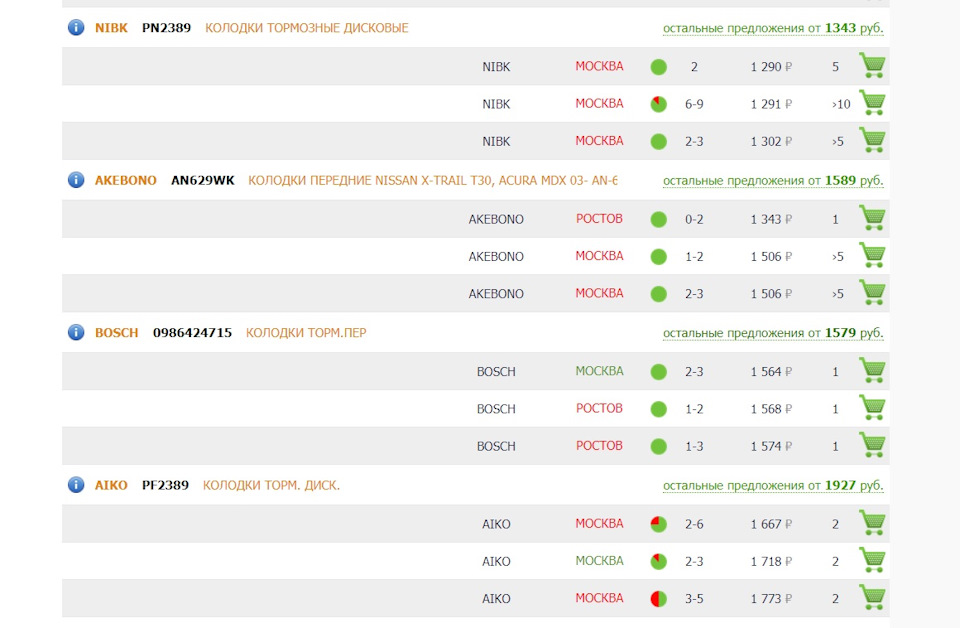Viewport: 960px width, 628px height.
Task: Click price 1 564 ₽
Action: coord(771,372)
